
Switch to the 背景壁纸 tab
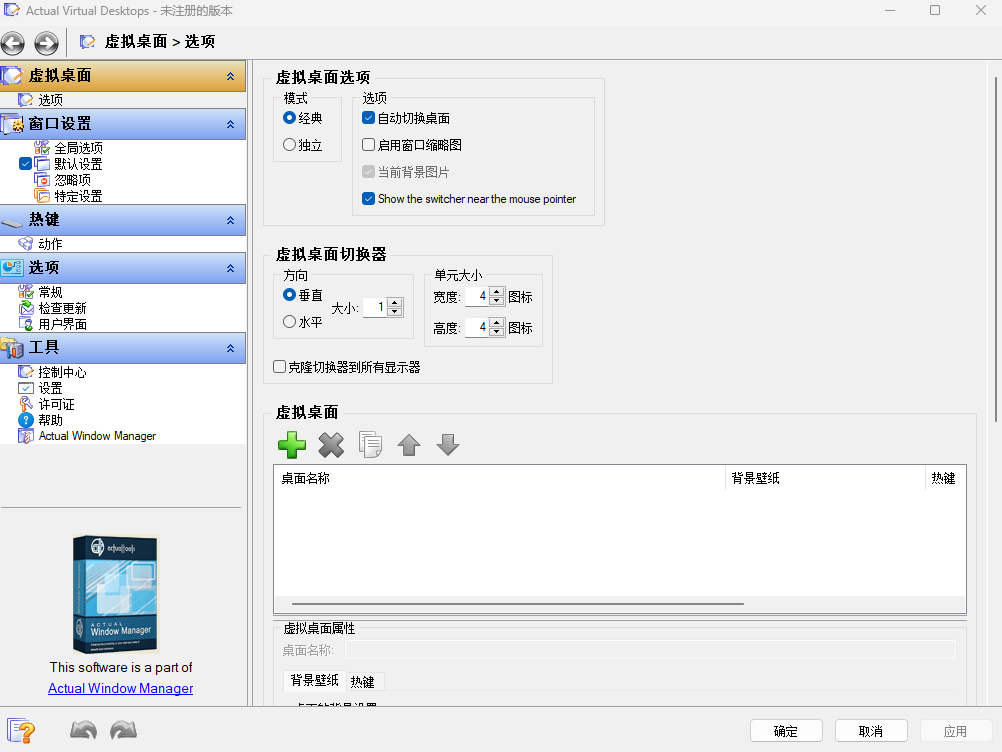(x=314, y=680)
